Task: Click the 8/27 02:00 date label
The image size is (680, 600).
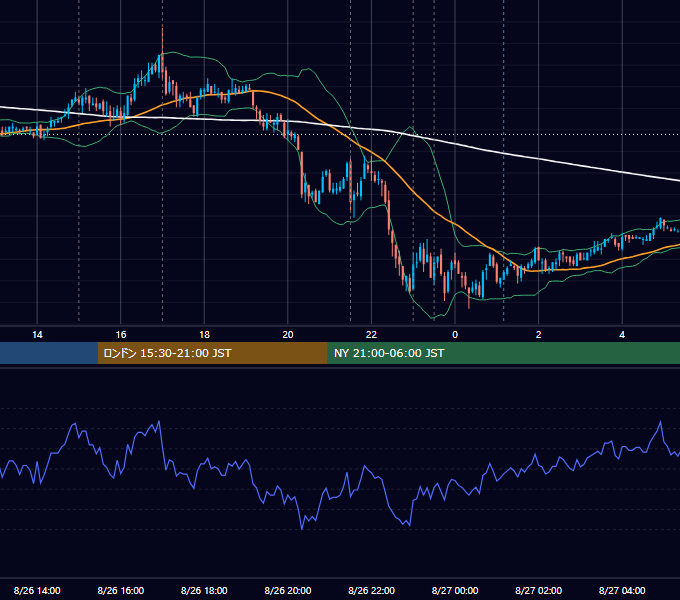Action: click(x=539, y=590)
